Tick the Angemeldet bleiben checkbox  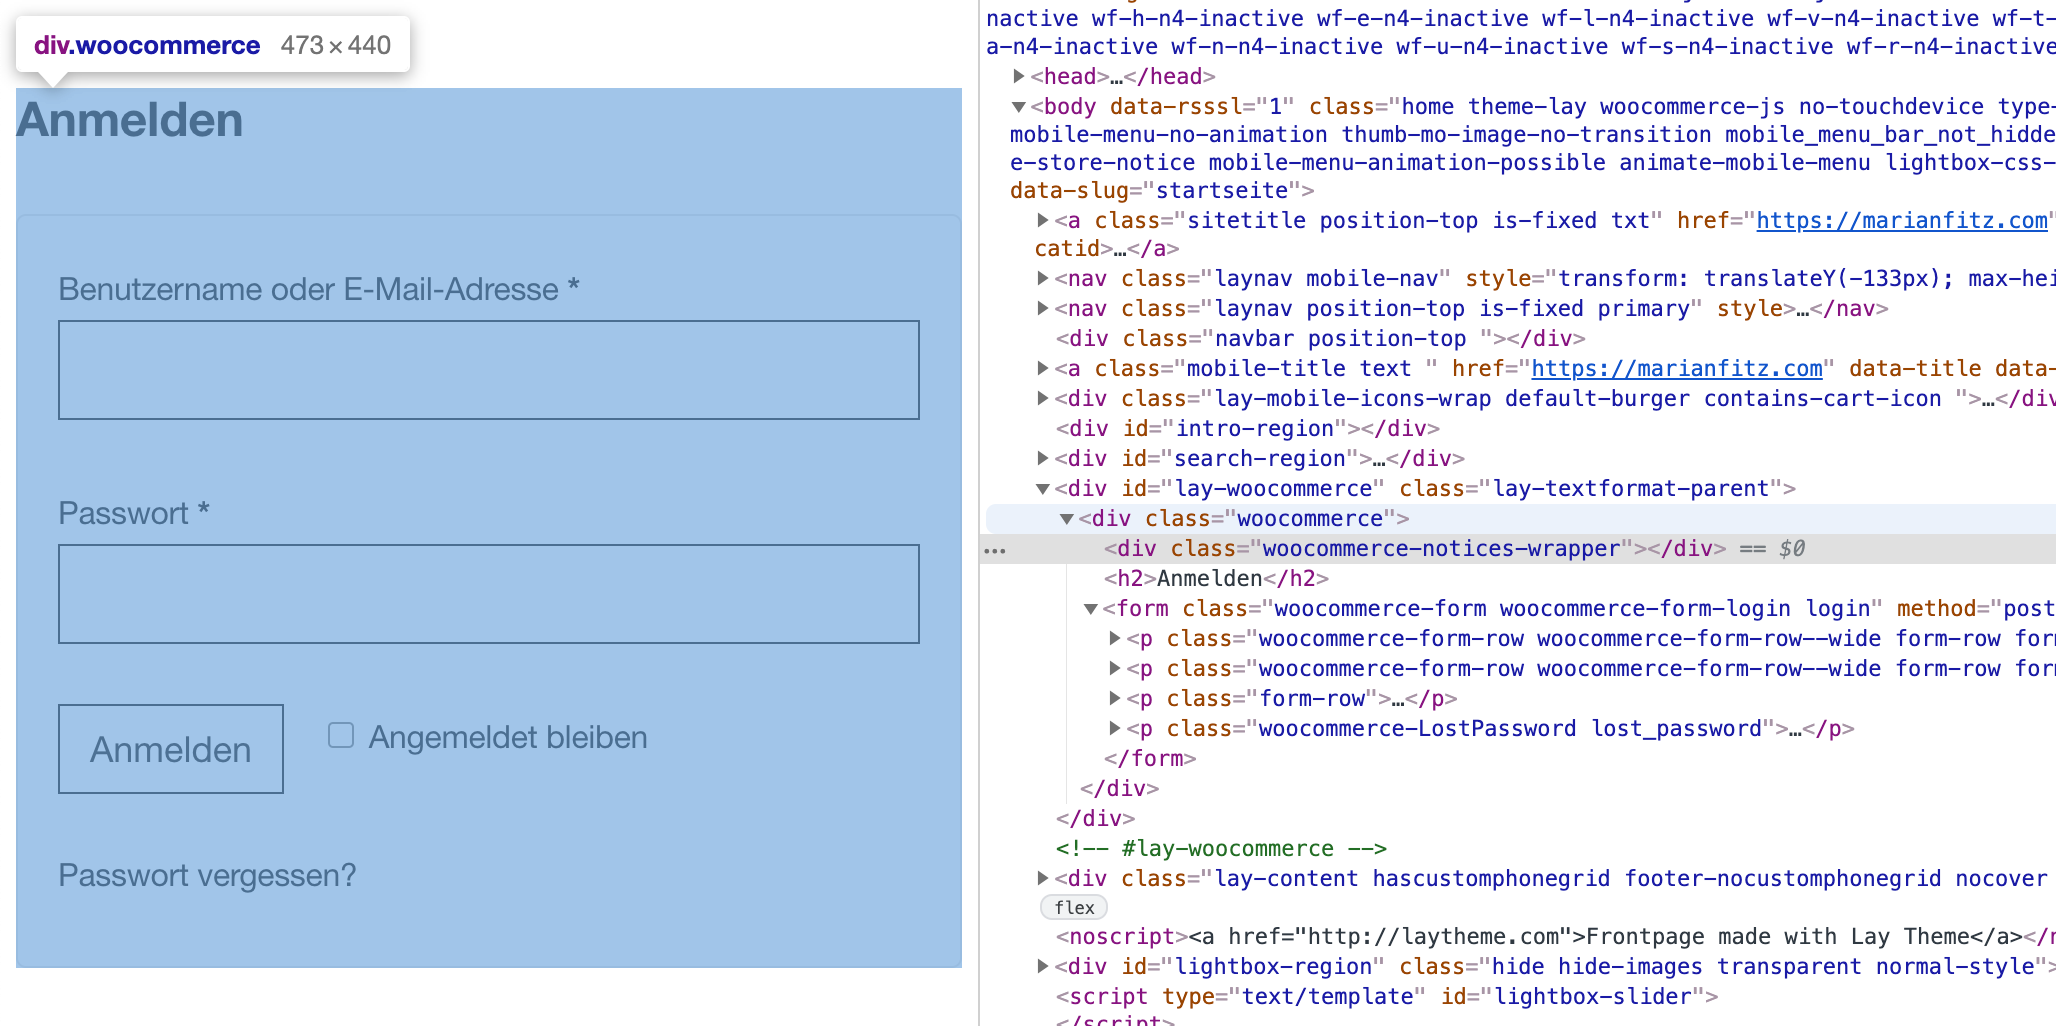(341, 736)
